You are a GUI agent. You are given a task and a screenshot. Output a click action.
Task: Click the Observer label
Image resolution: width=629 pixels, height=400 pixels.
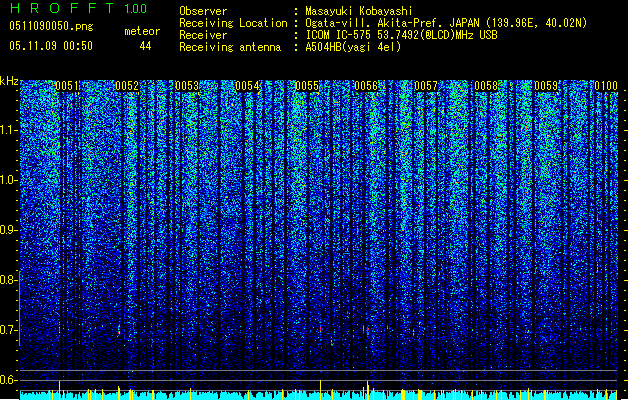coord(203,11)
